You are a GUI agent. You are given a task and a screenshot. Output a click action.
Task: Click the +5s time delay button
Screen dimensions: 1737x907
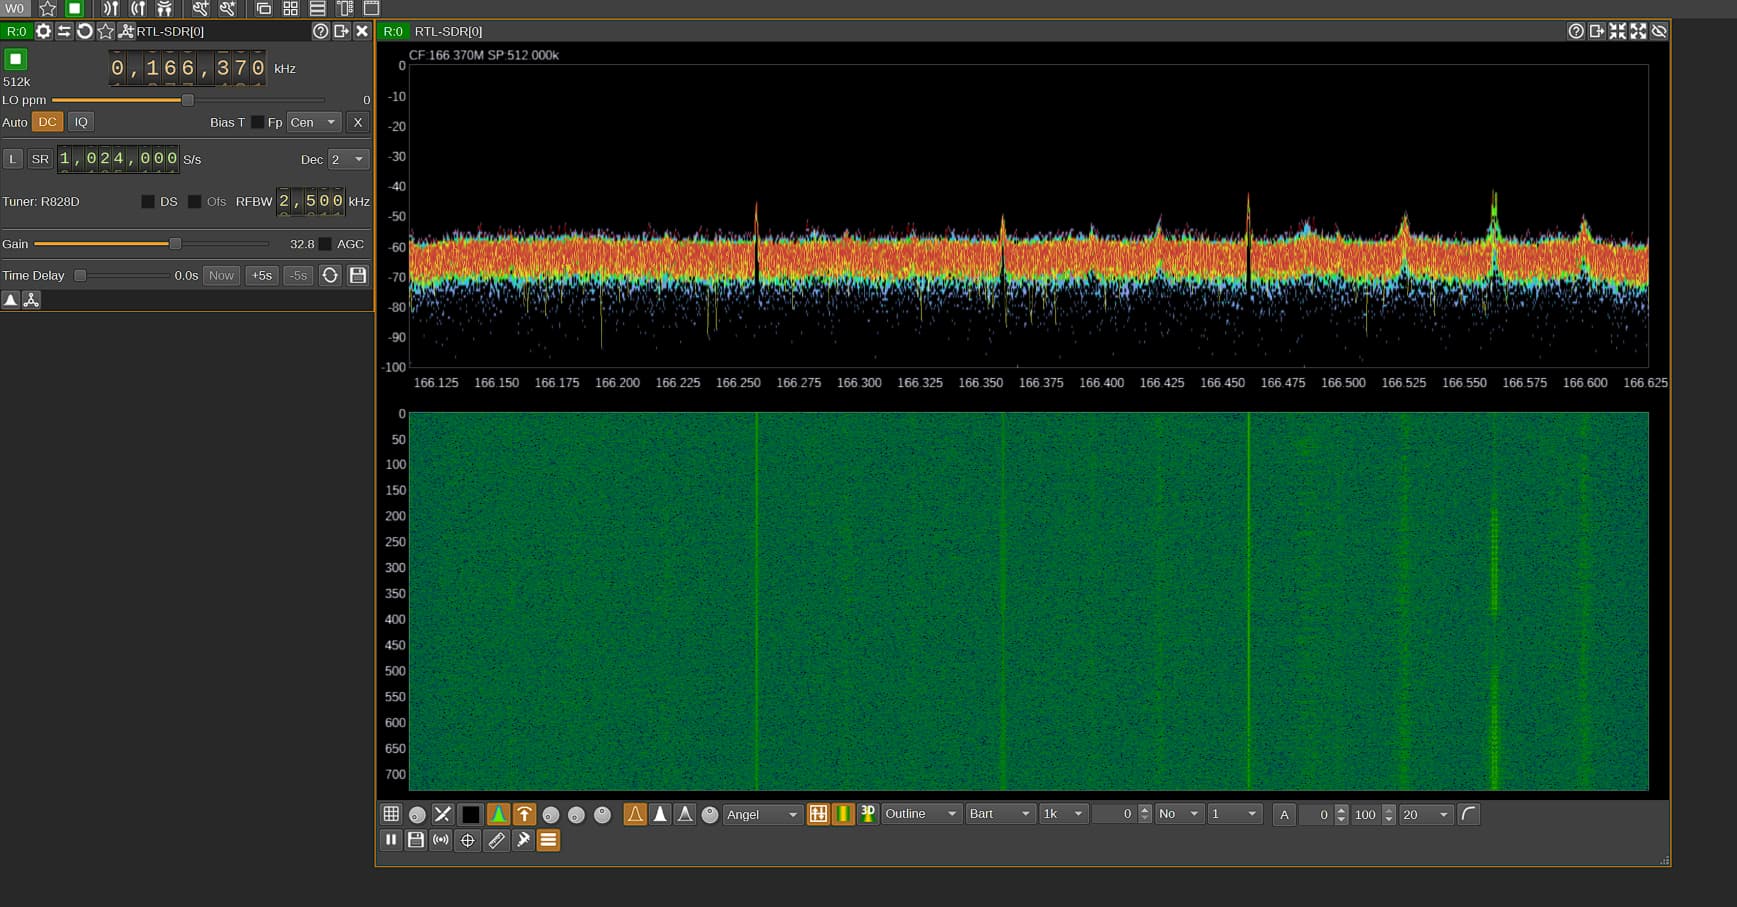tap(261, 275)
